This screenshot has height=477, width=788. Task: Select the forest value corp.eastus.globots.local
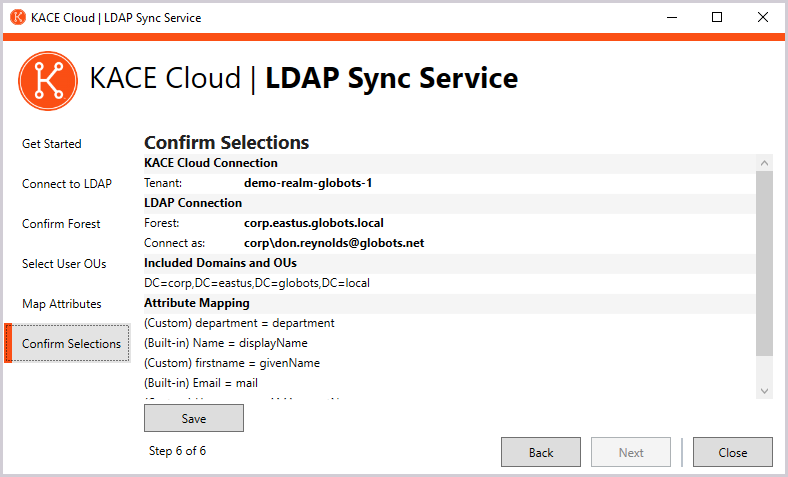(314, 223)
